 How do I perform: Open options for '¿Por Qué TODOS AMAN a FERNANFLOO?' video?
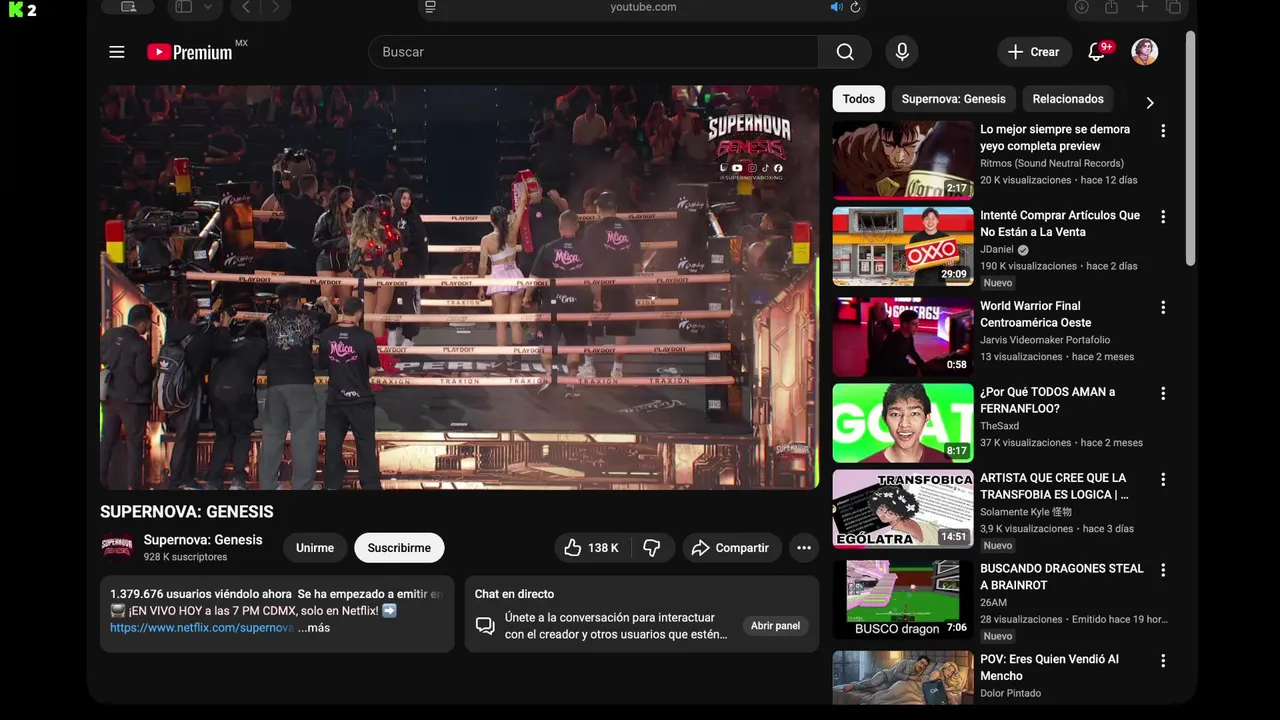tap(1163, 393)
